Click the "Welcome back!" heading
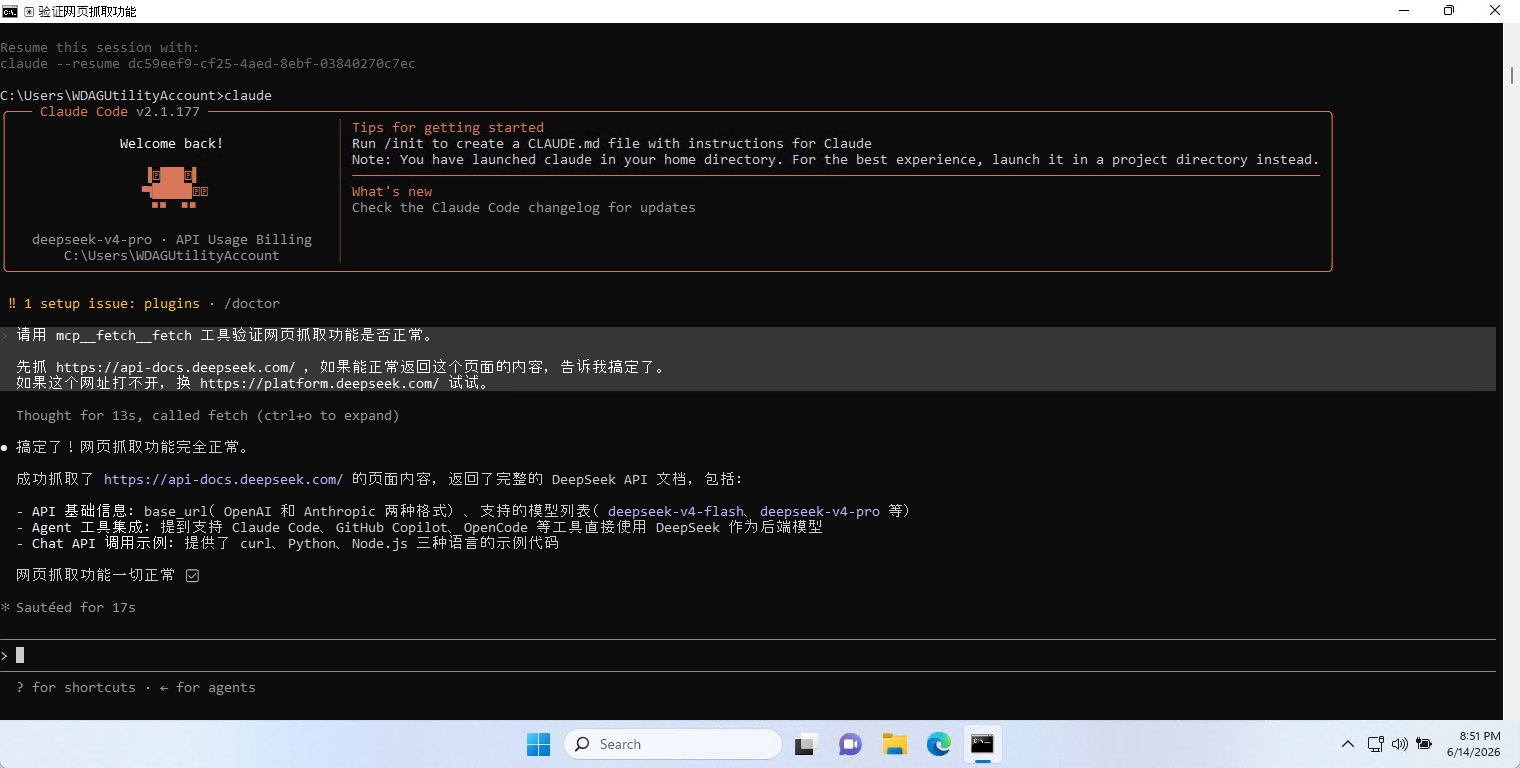 tap(171, 143)
